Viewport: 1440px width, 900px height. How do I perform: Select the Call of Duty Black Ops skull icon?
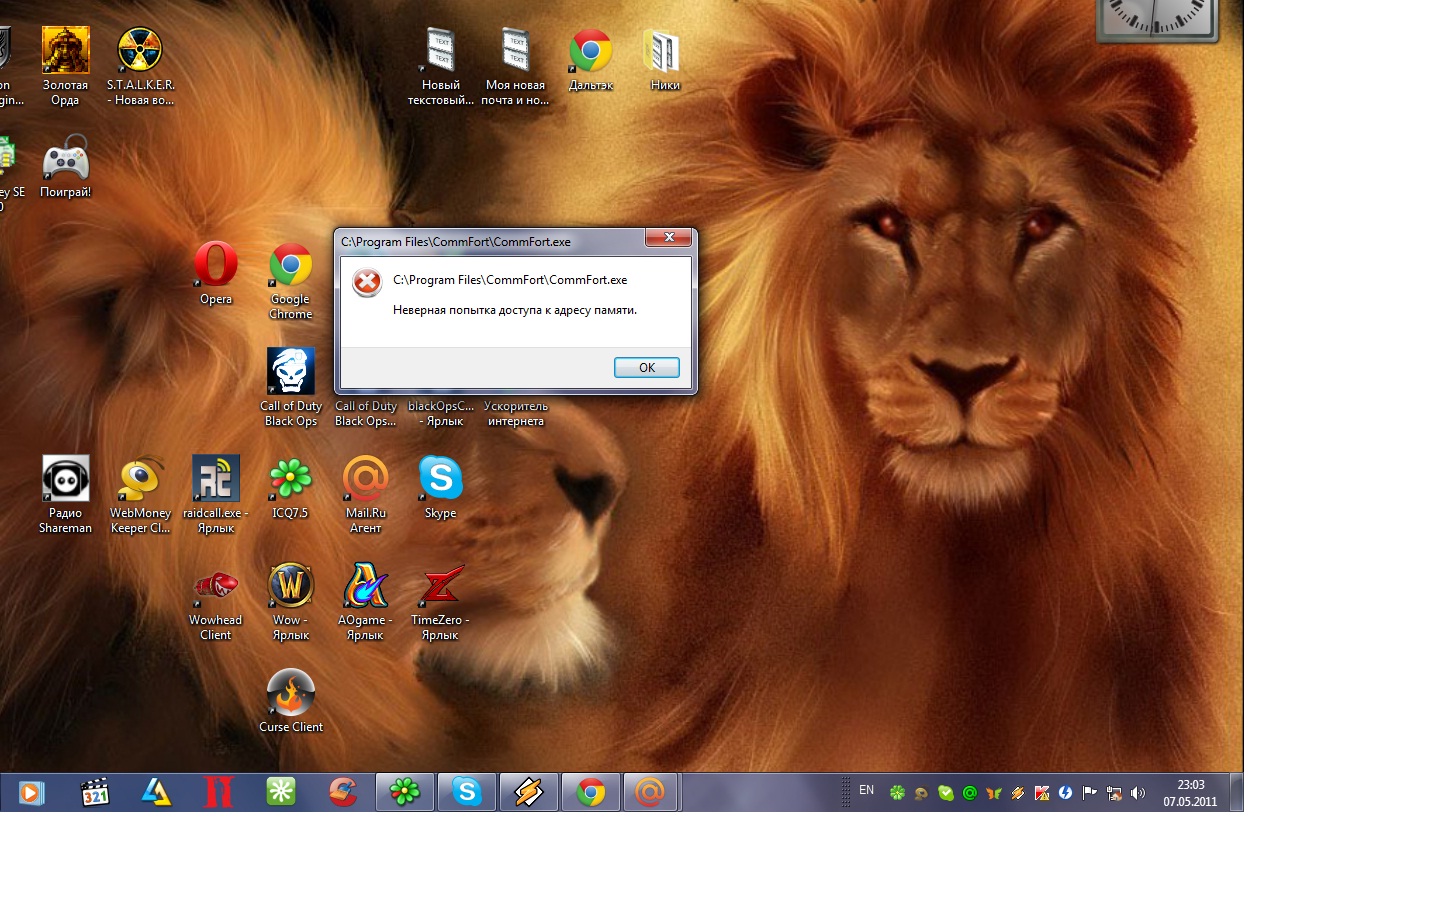(291, 373)
